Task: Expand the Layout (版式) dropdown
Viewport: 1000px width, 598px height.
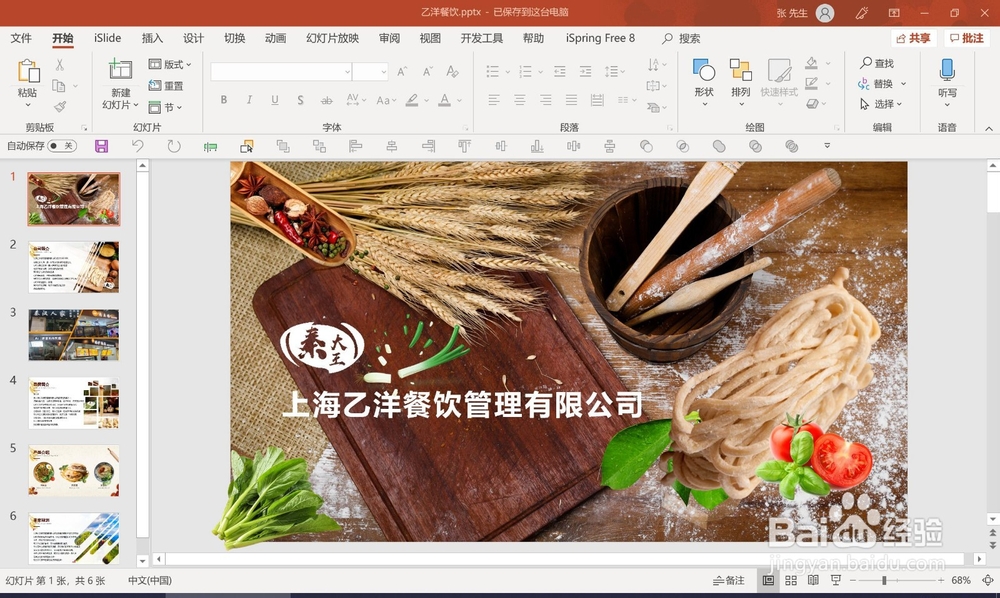Action: (x=170, y=64)
